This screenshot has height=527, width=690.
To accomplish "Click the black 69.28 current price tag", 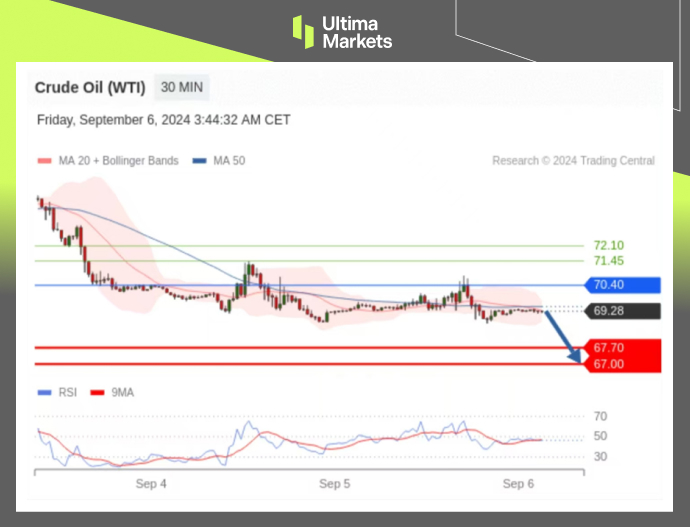I will 622,311.
